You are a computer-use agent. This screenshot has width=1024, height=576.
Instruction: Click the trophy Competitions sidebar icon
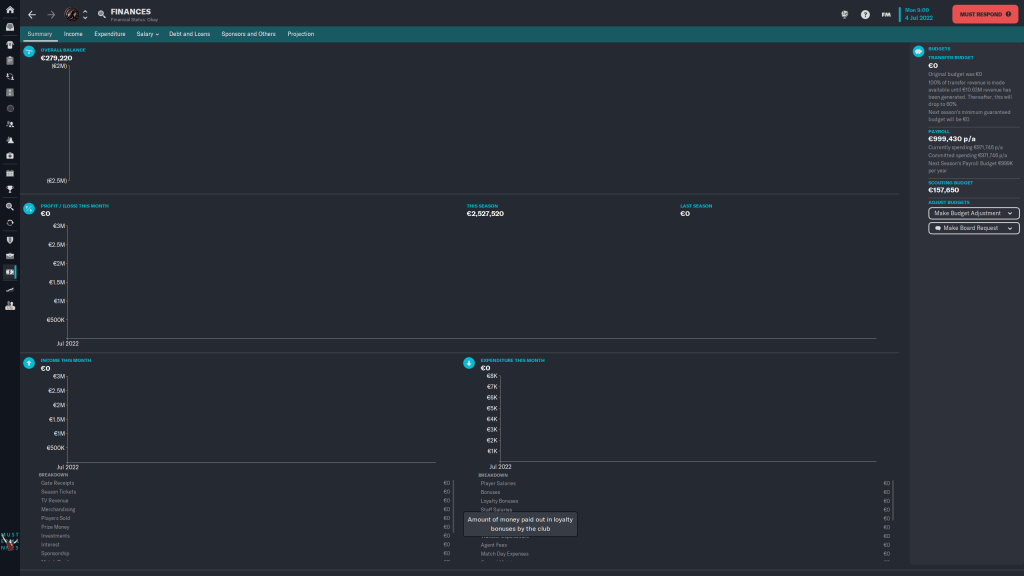click(10, 189)
